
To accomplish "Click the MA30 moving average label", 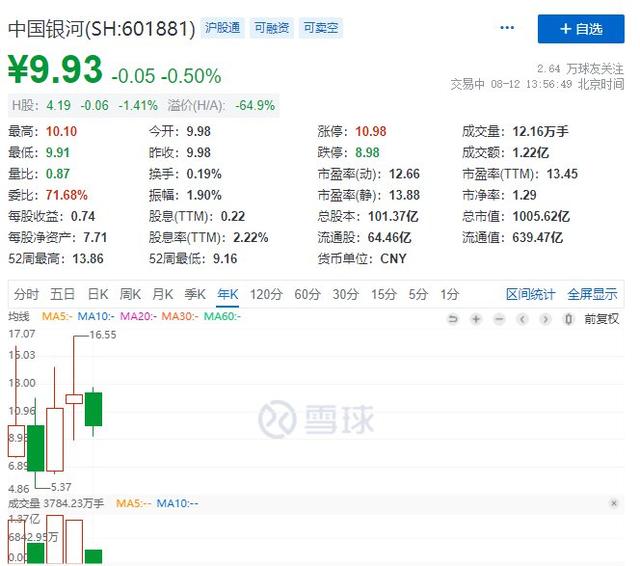I will pos(180,316).
